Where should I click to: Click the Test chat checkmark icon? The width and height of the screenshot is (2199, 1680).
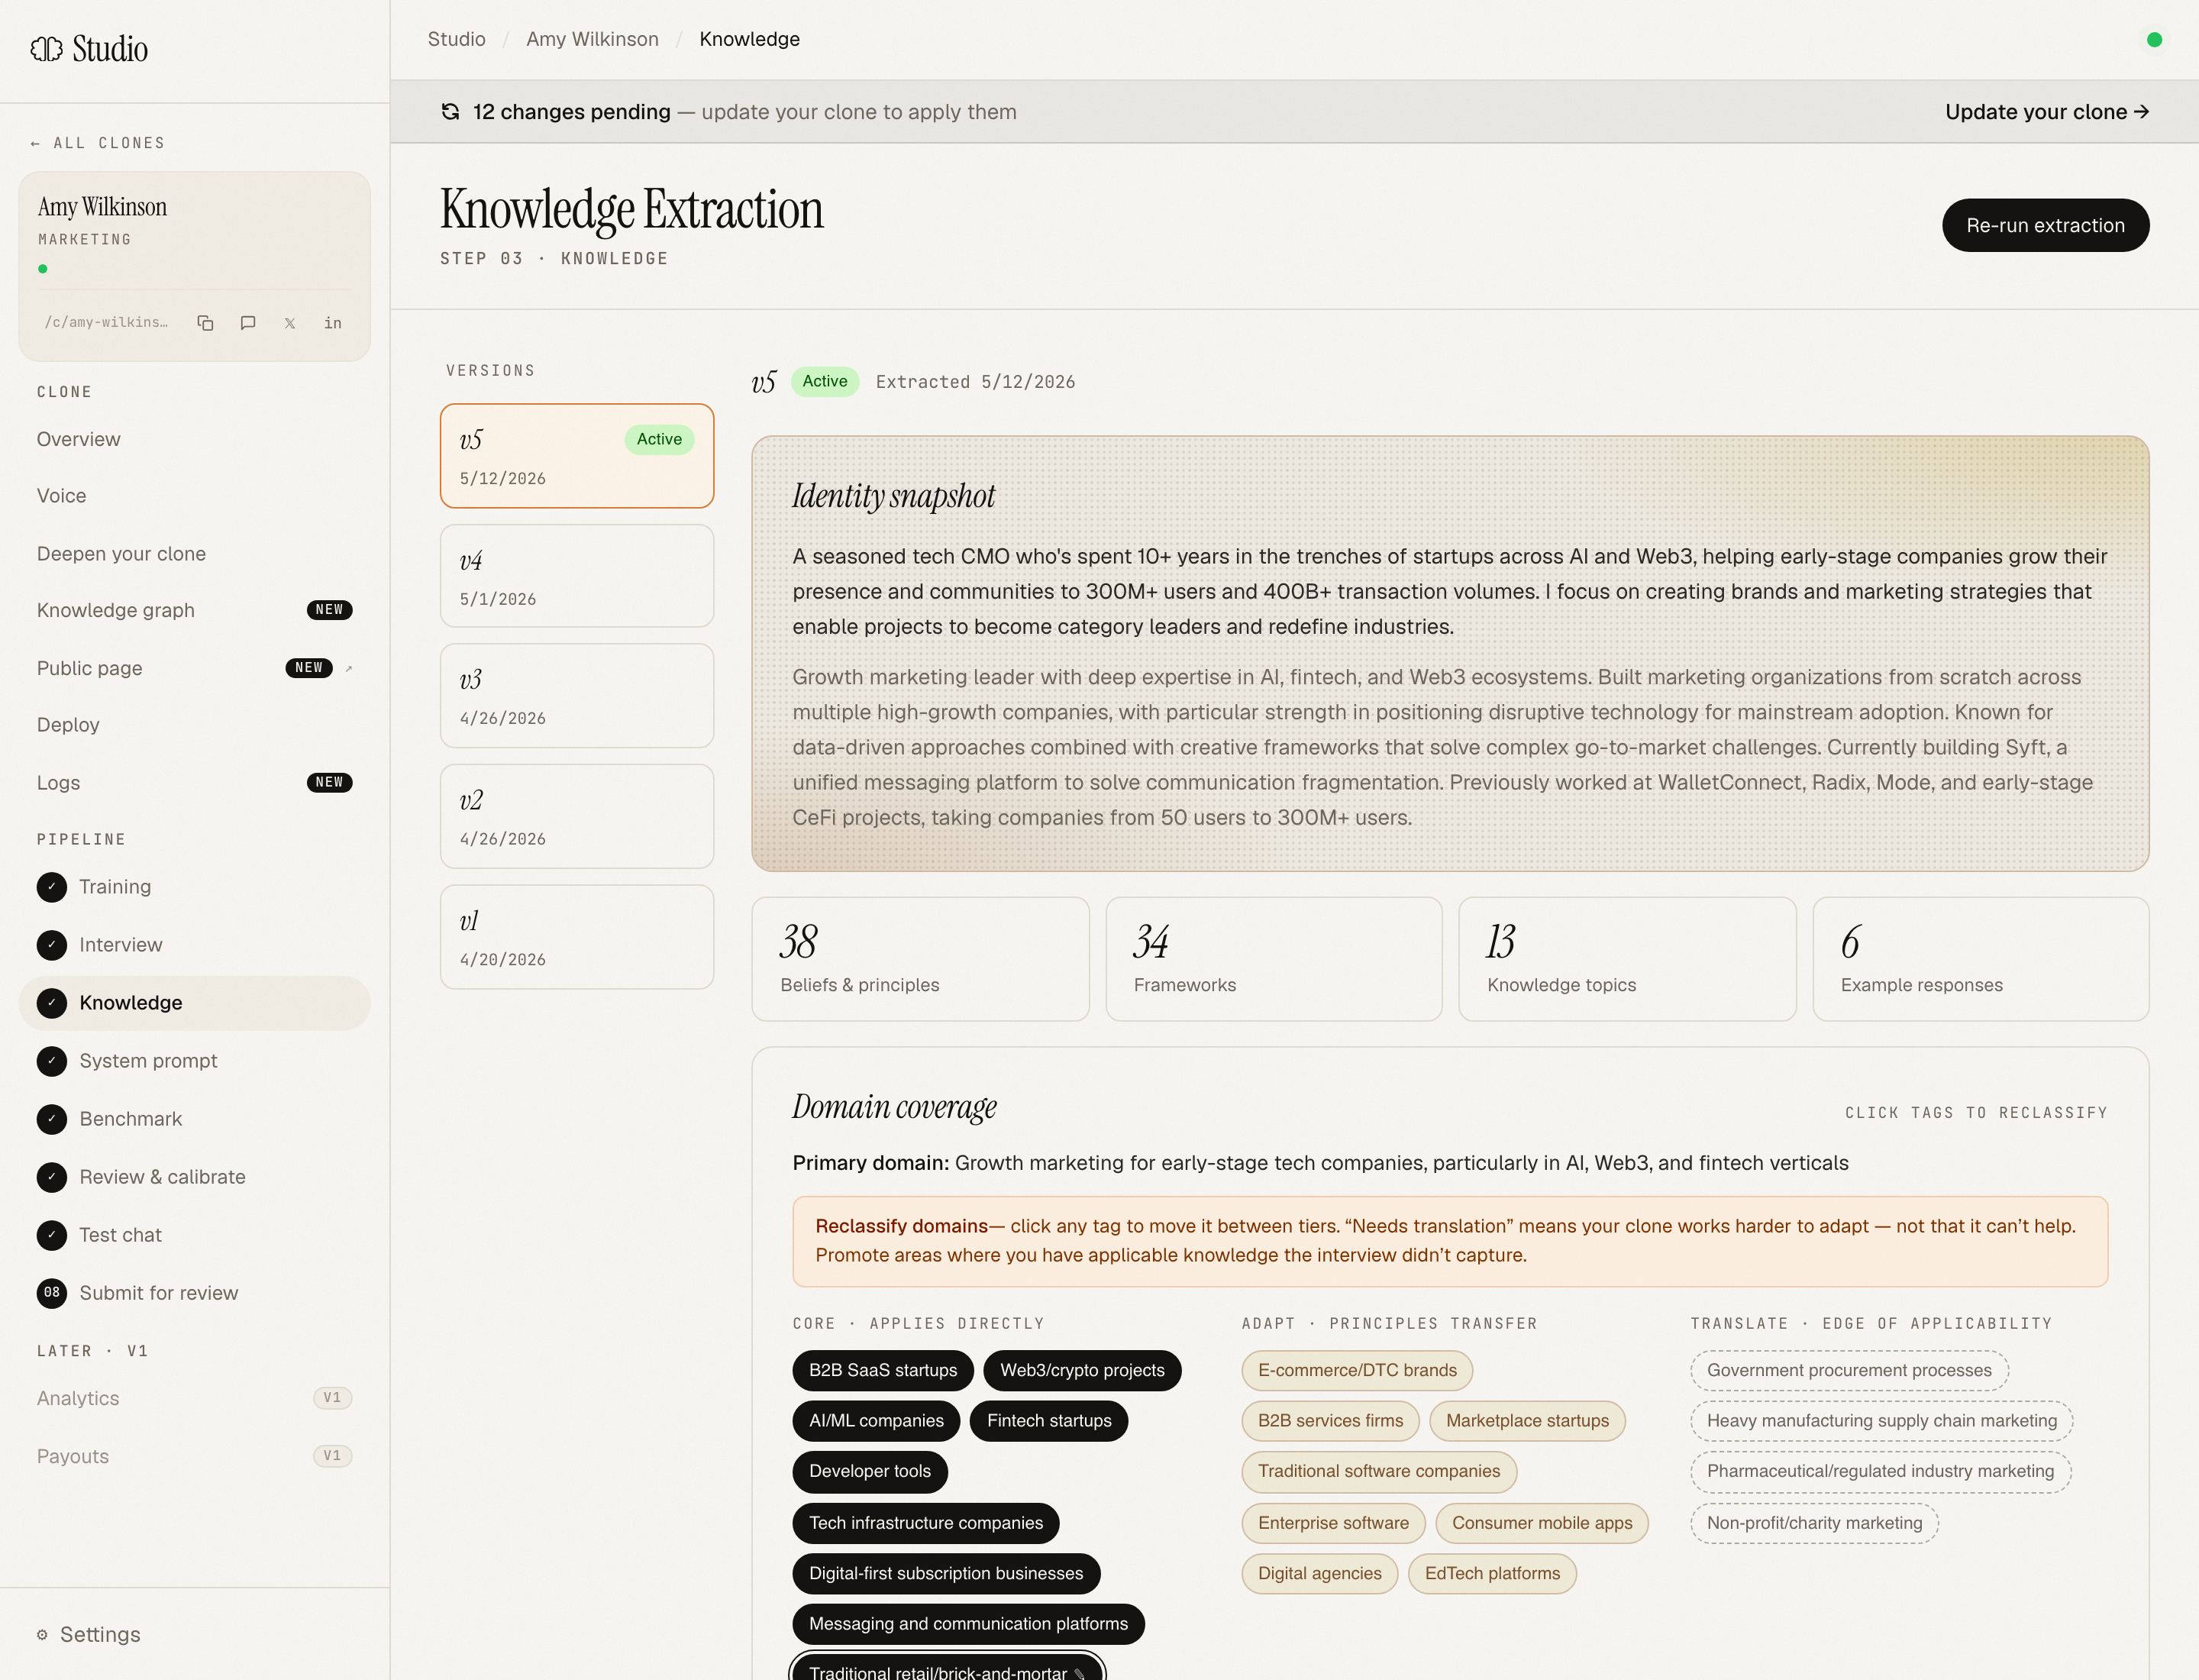point(52,1235)
